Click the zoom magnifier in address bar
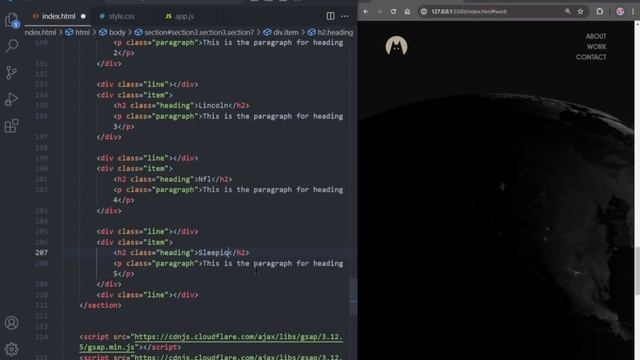The height and width of the screenshot is (360, 640). (x=568, y=11)
